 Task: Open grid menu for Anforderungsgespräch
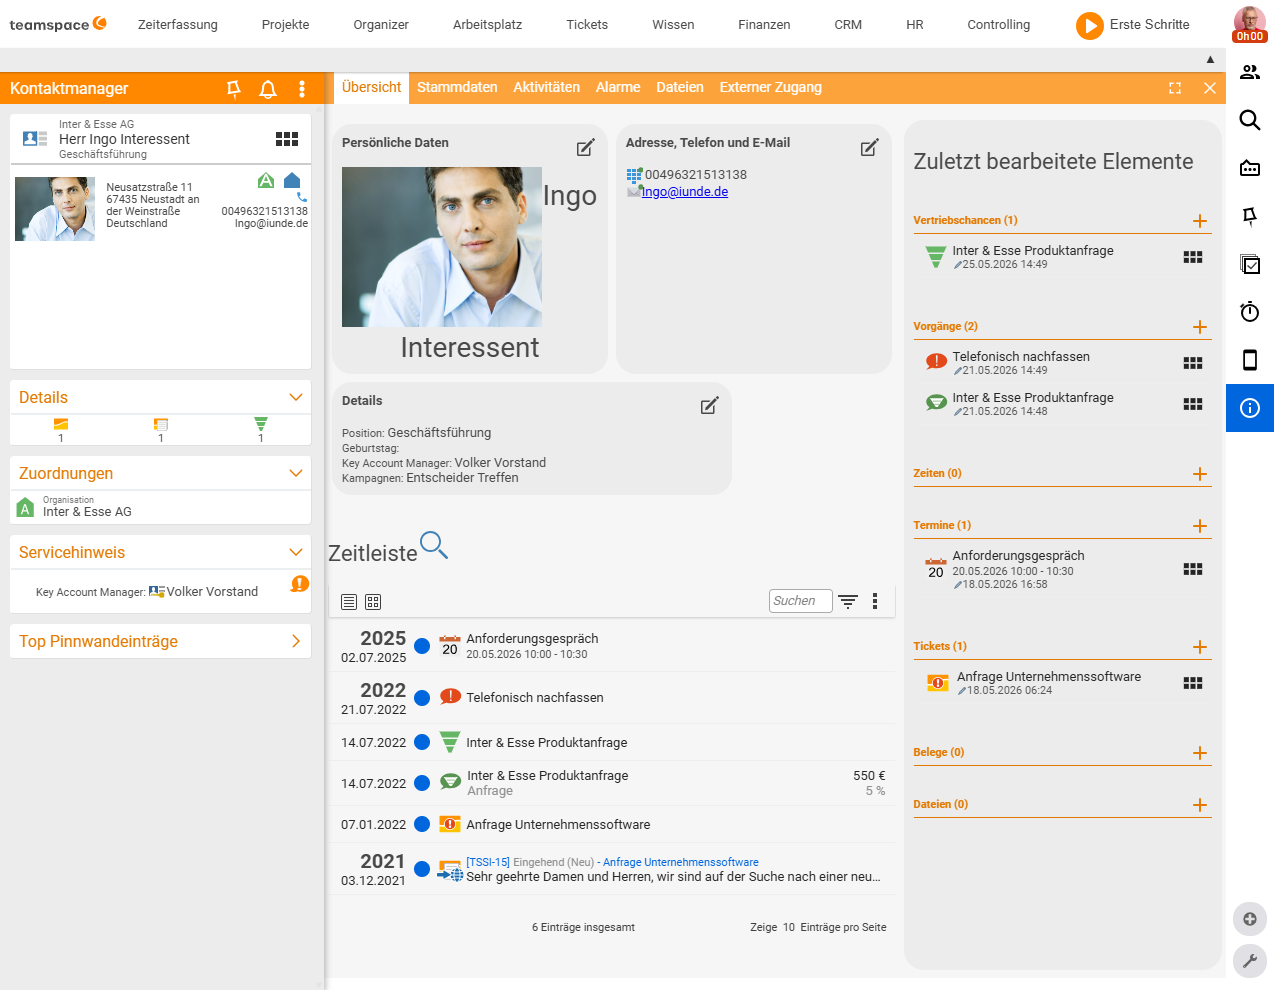coord(1193,569)
